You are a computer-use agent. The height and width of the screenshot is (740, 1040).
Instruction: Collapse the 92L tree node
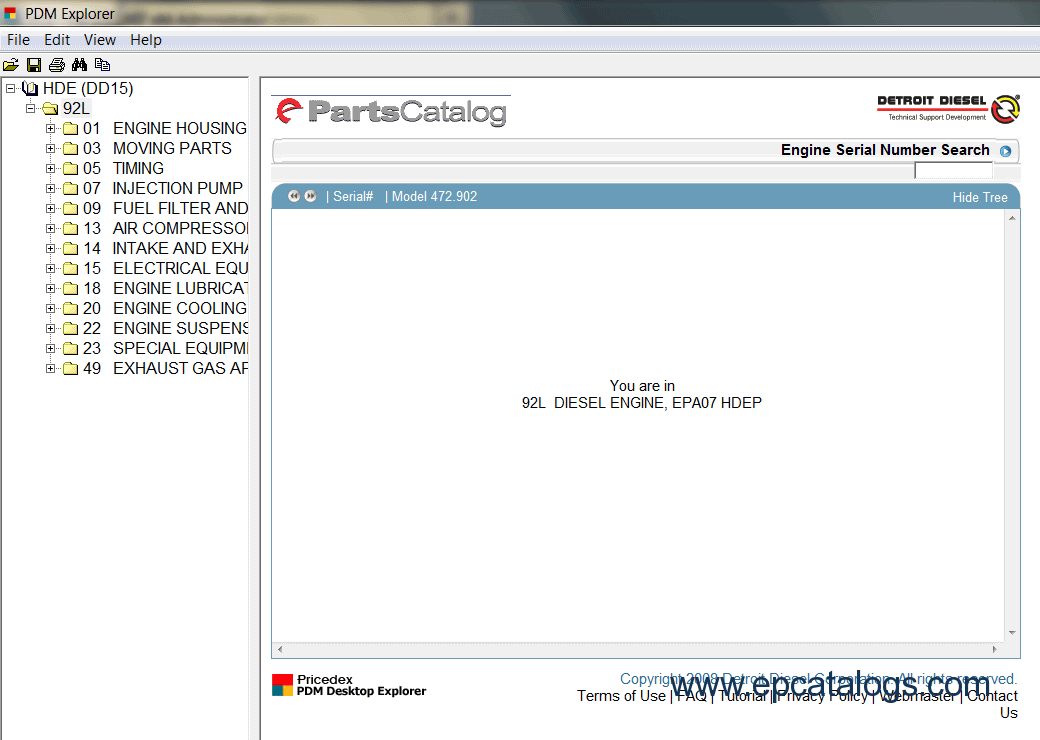click(x=31, y=108)
